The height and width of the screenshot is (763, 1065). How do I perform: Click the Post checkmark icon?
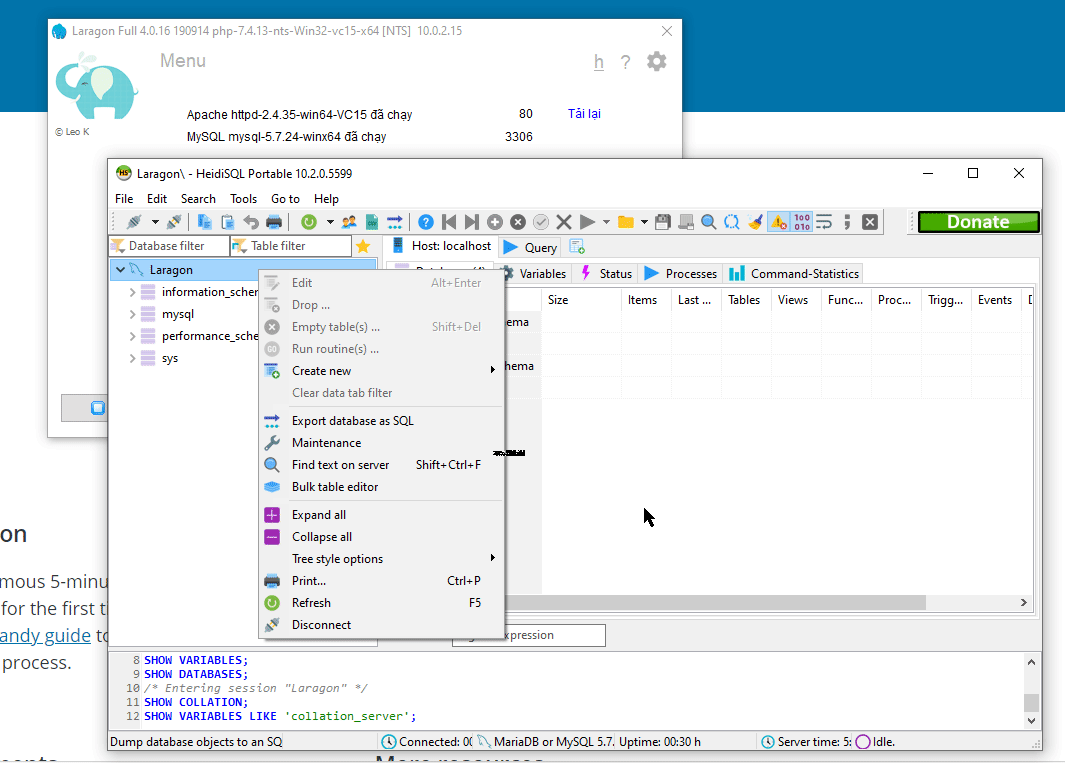(541, 221)
